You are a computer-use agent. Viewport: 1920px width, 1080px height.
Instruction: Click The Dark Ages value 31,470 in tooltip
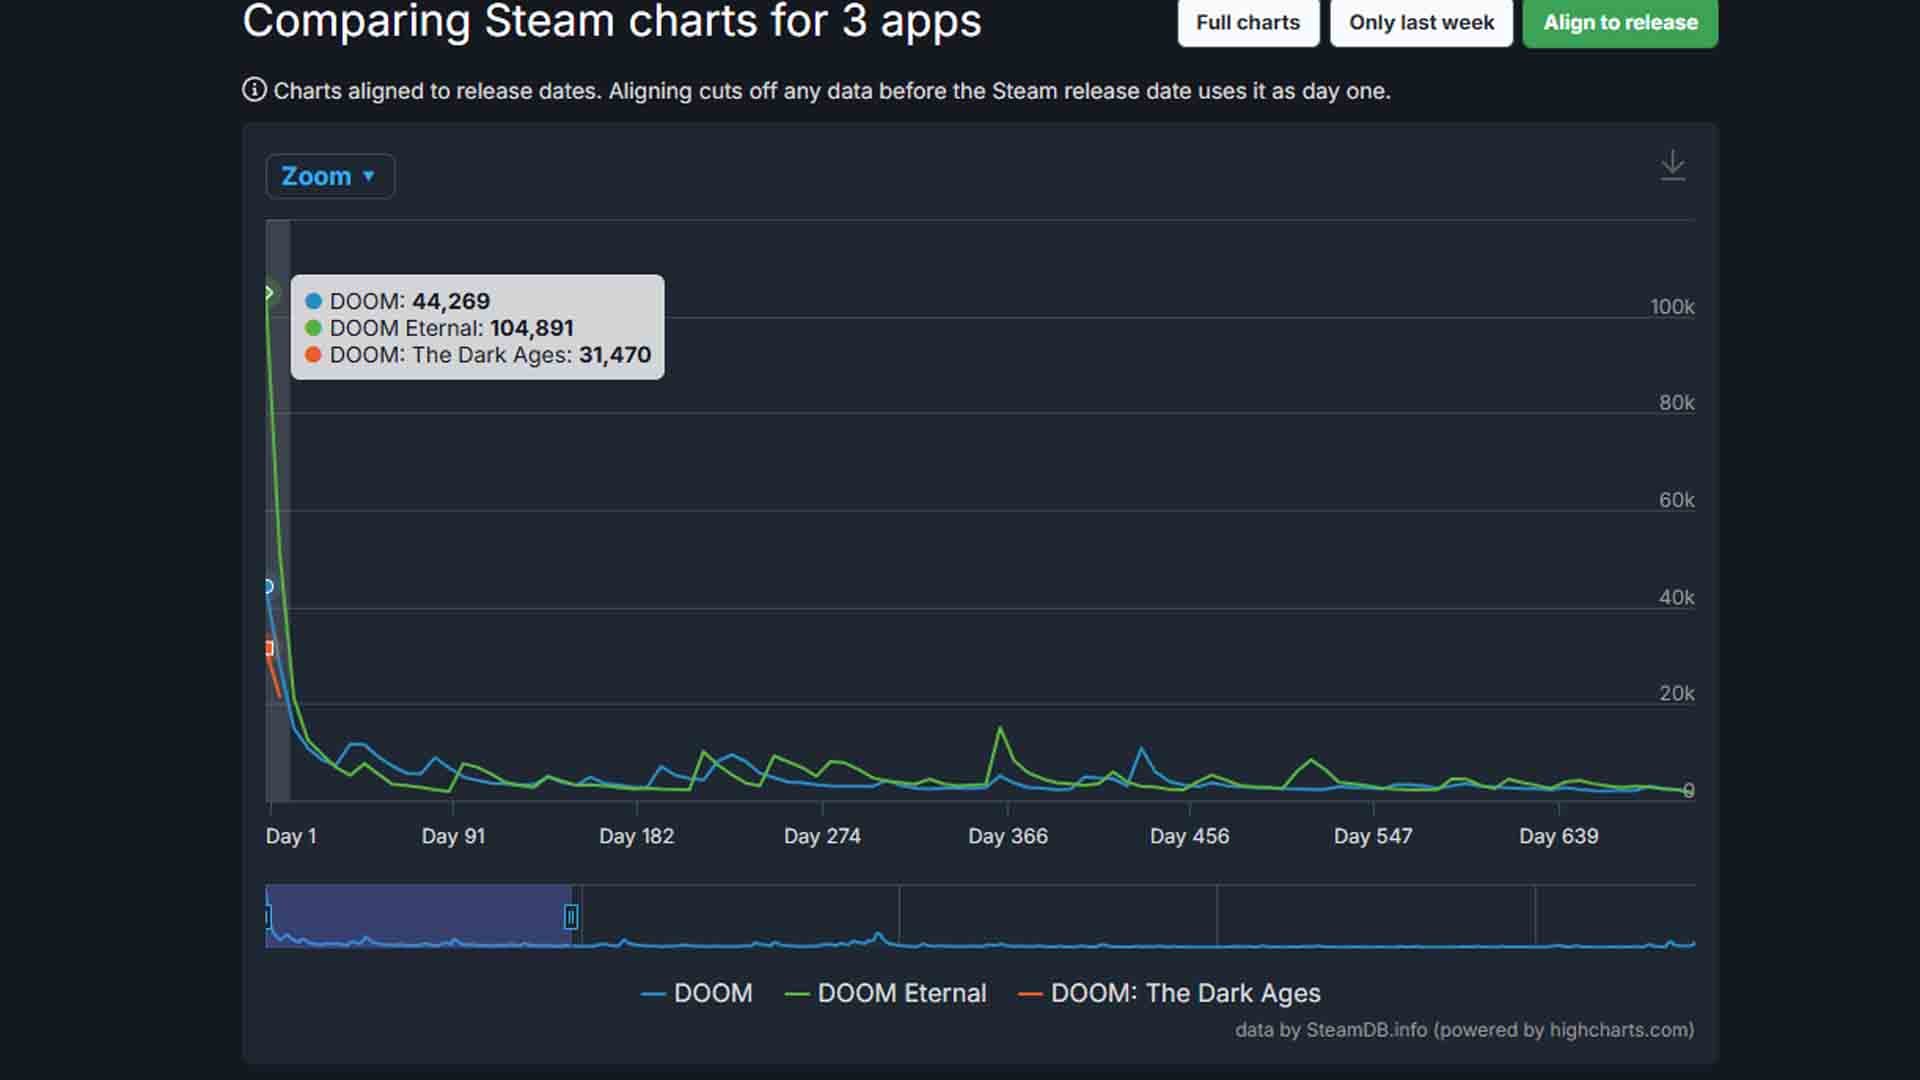point(614,355)
